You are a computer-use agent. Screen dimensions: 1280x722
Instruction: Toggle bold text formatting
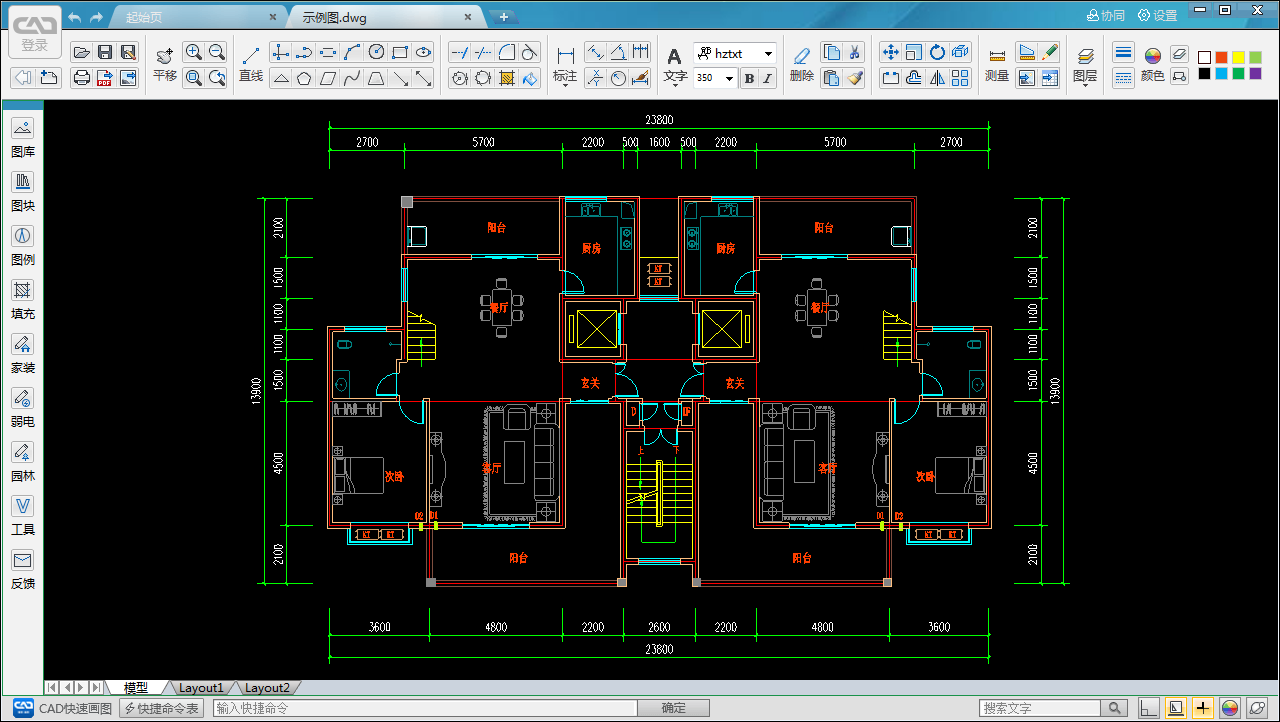point(749,78)
